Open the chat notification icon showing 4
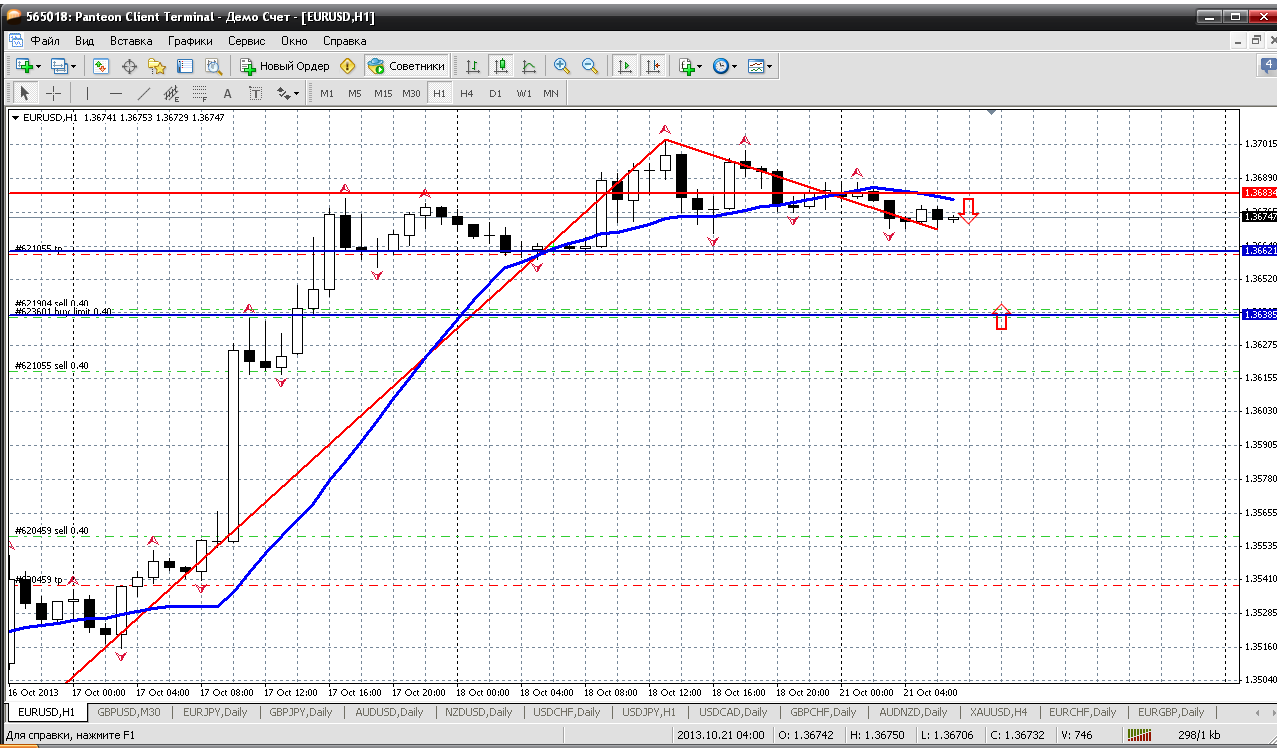Screen dimensions: 1288x748 (x=1269, y=66)
